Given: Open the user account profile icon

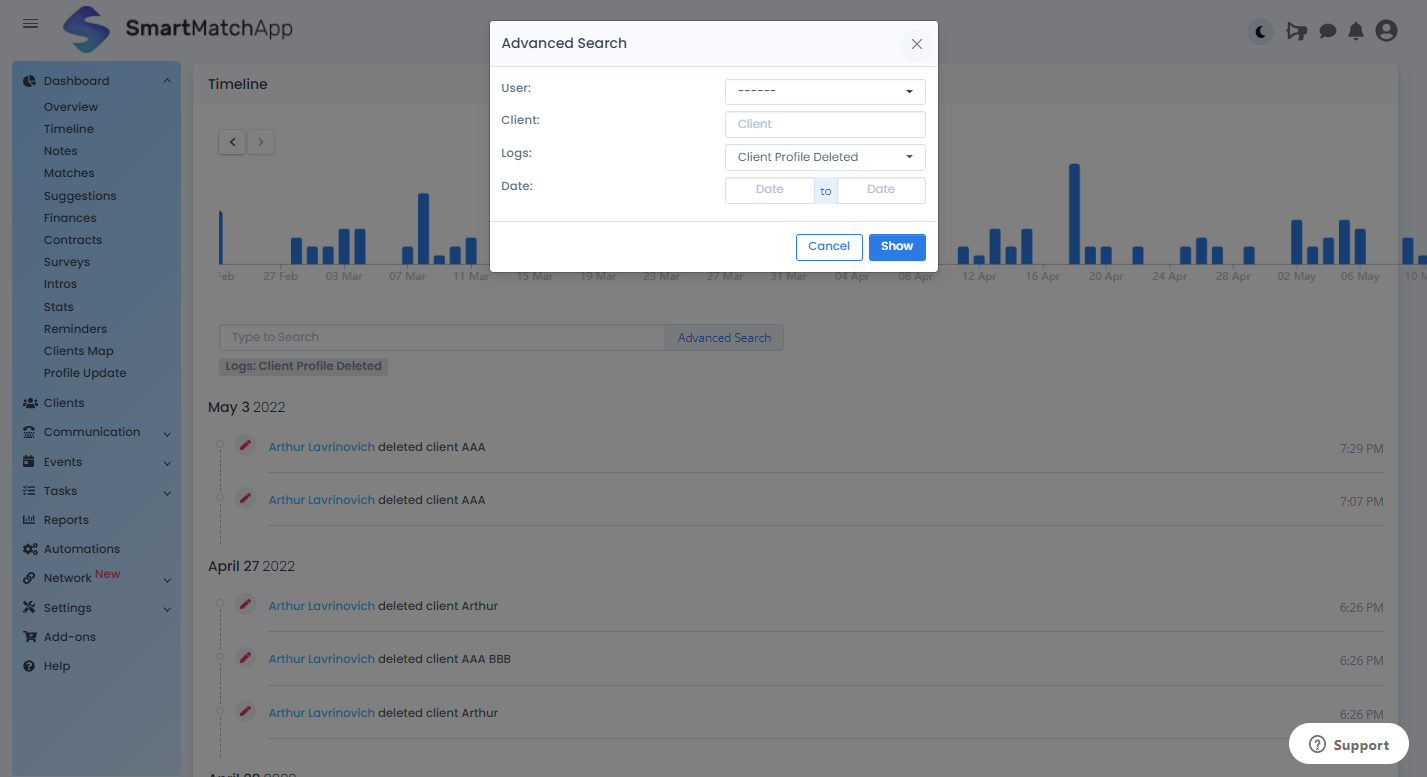Looking at the screenshot, I should click(1386, 31).
